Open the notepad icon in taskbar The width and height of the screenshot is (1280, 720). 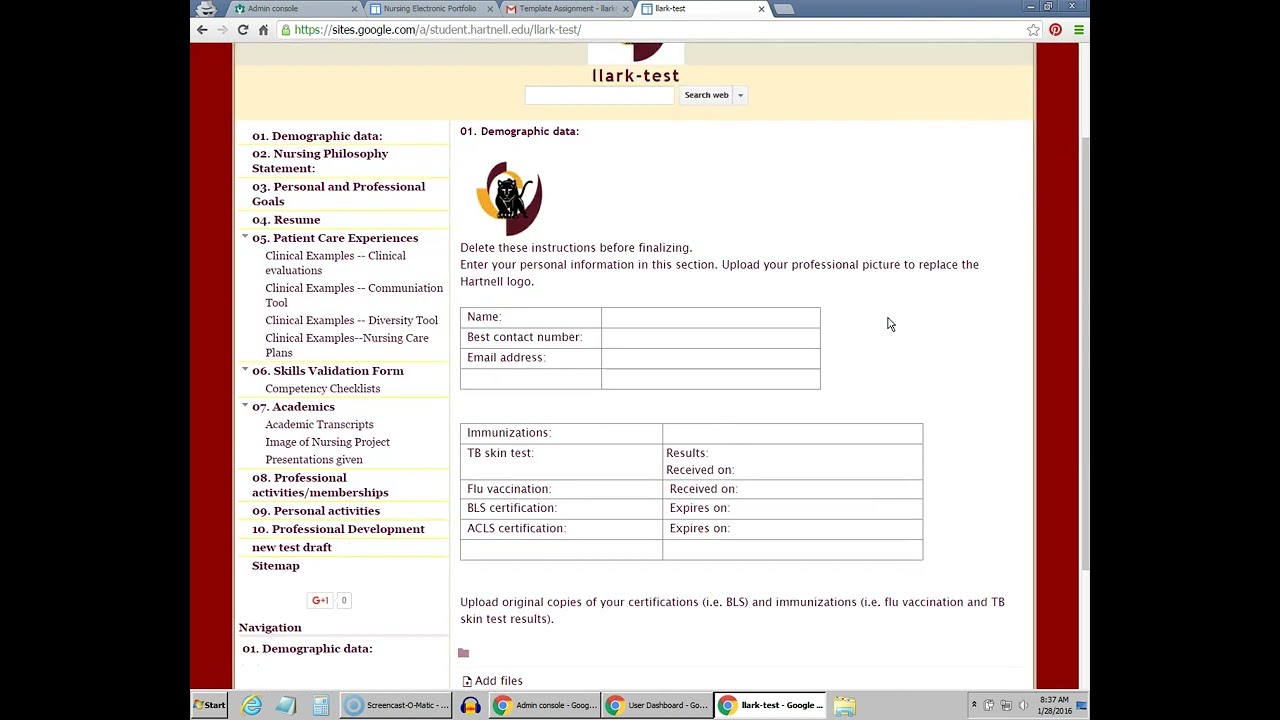pyautogui.click(x=286, y=706)
